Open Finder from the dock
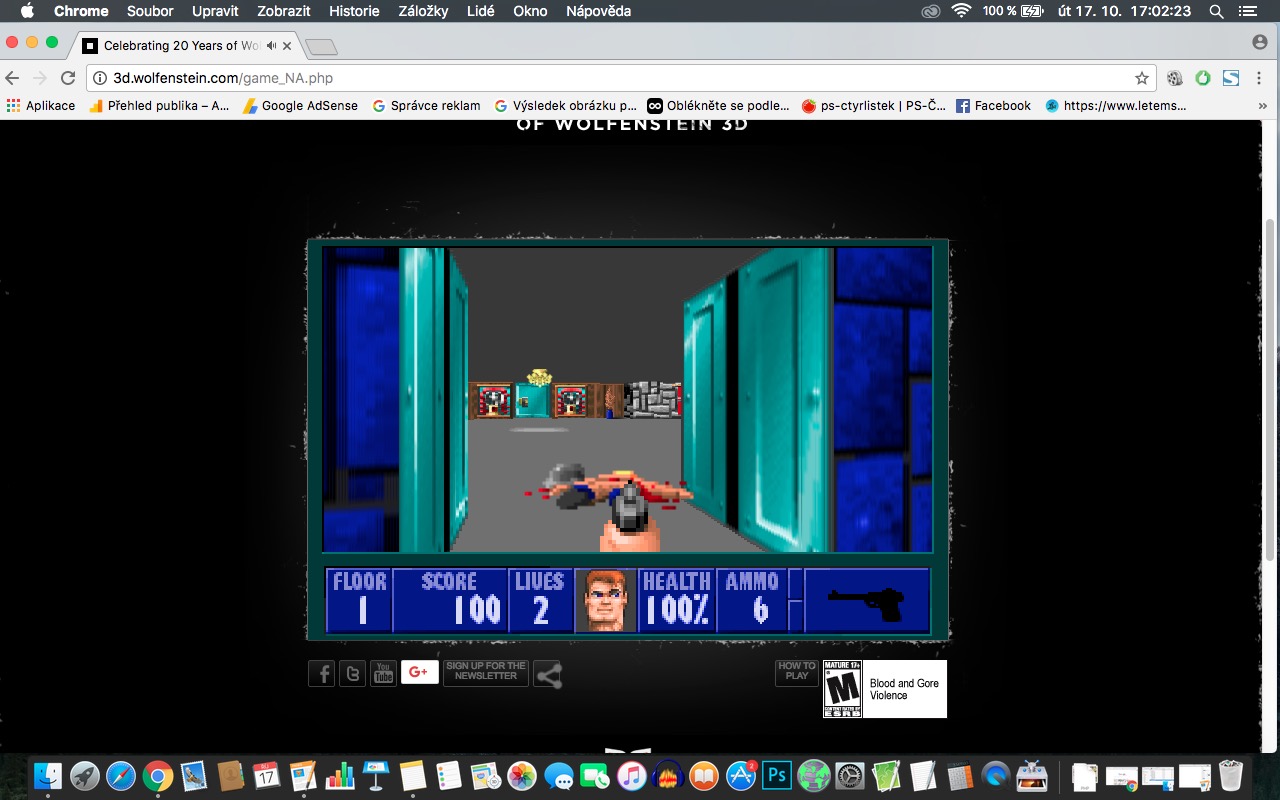Image resolution: width=1280 pixels, height=800 pixels. [47, 775]
